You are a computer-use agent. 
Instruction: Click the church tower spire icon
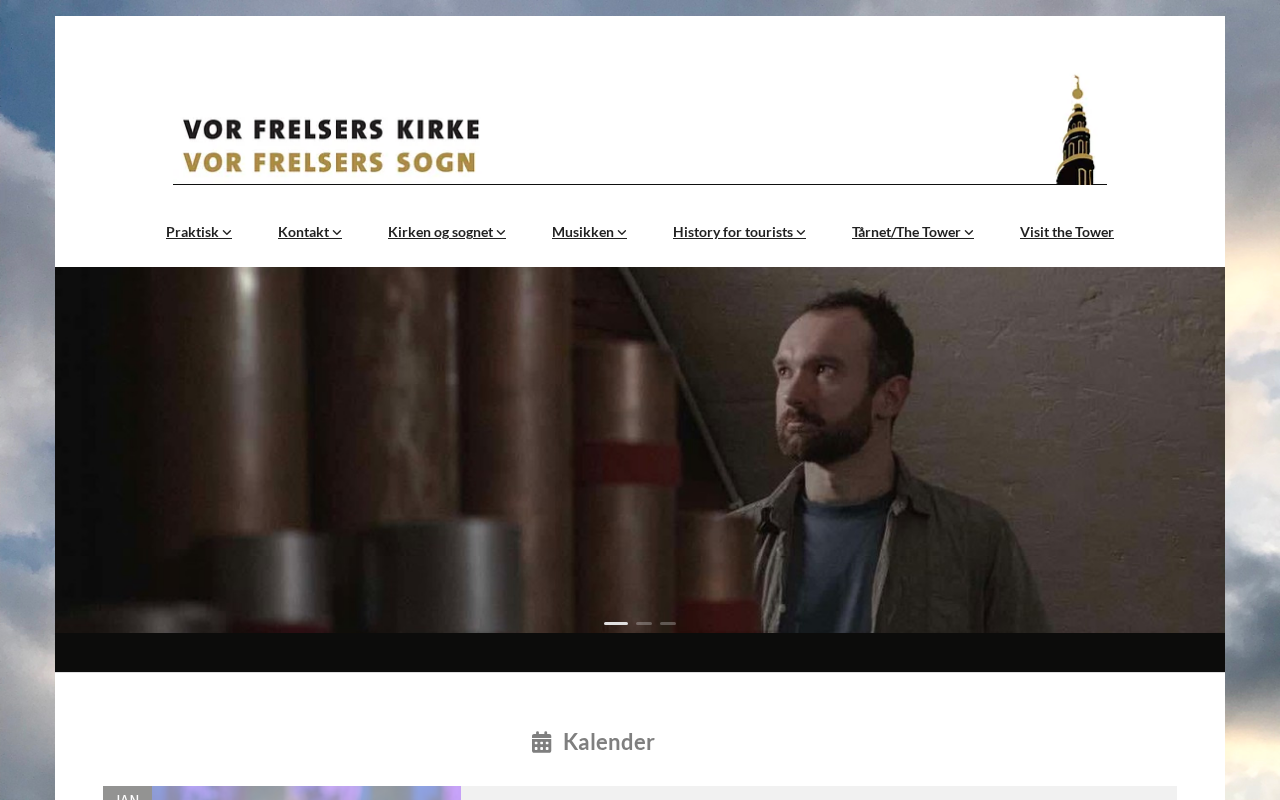point(1076,130)
